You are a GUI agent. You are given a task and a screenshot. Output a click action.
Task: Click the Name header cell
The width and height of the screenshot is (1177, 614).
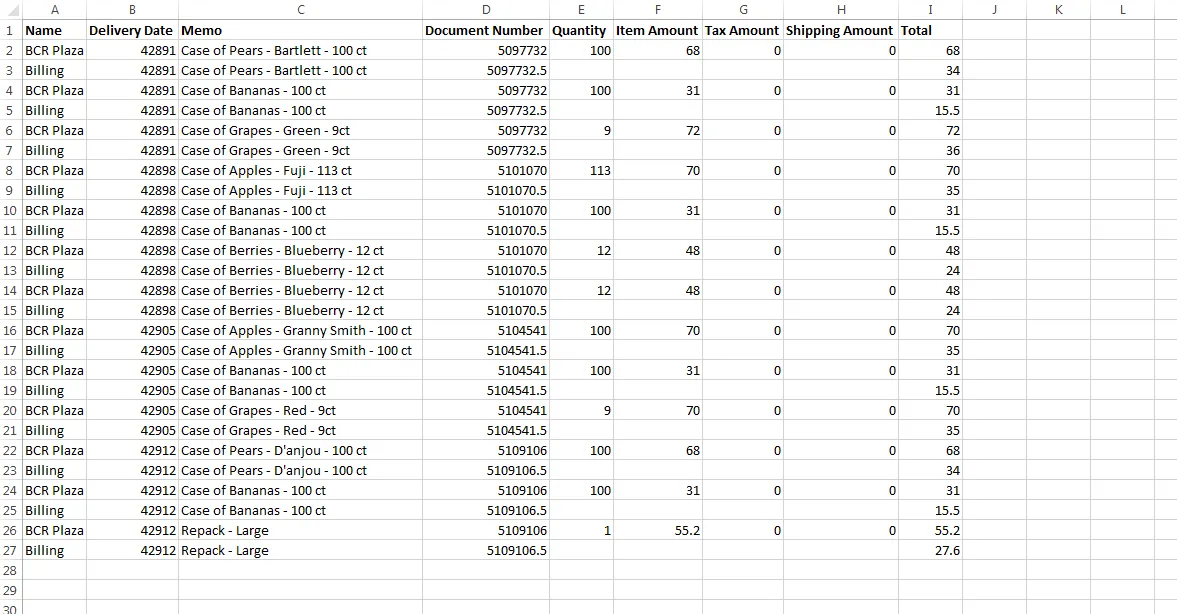(55, 31)
